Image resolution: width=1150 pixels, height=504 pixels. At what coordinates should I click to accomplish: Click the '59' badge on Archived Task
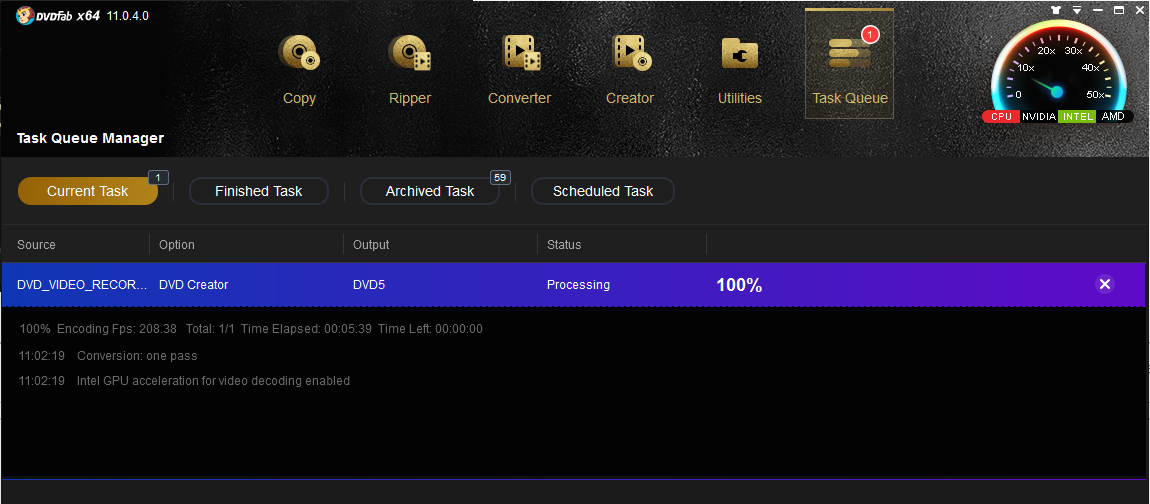[x=500, y=177]
